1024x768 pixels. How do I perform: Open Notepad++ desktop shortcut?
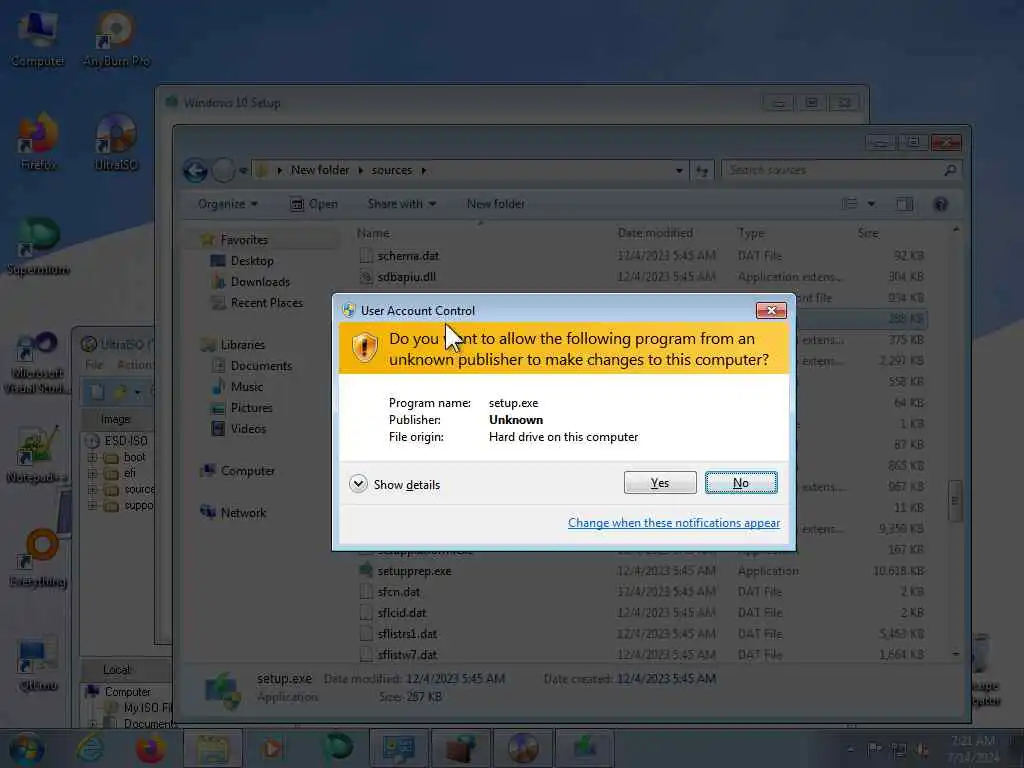point(37,455)
